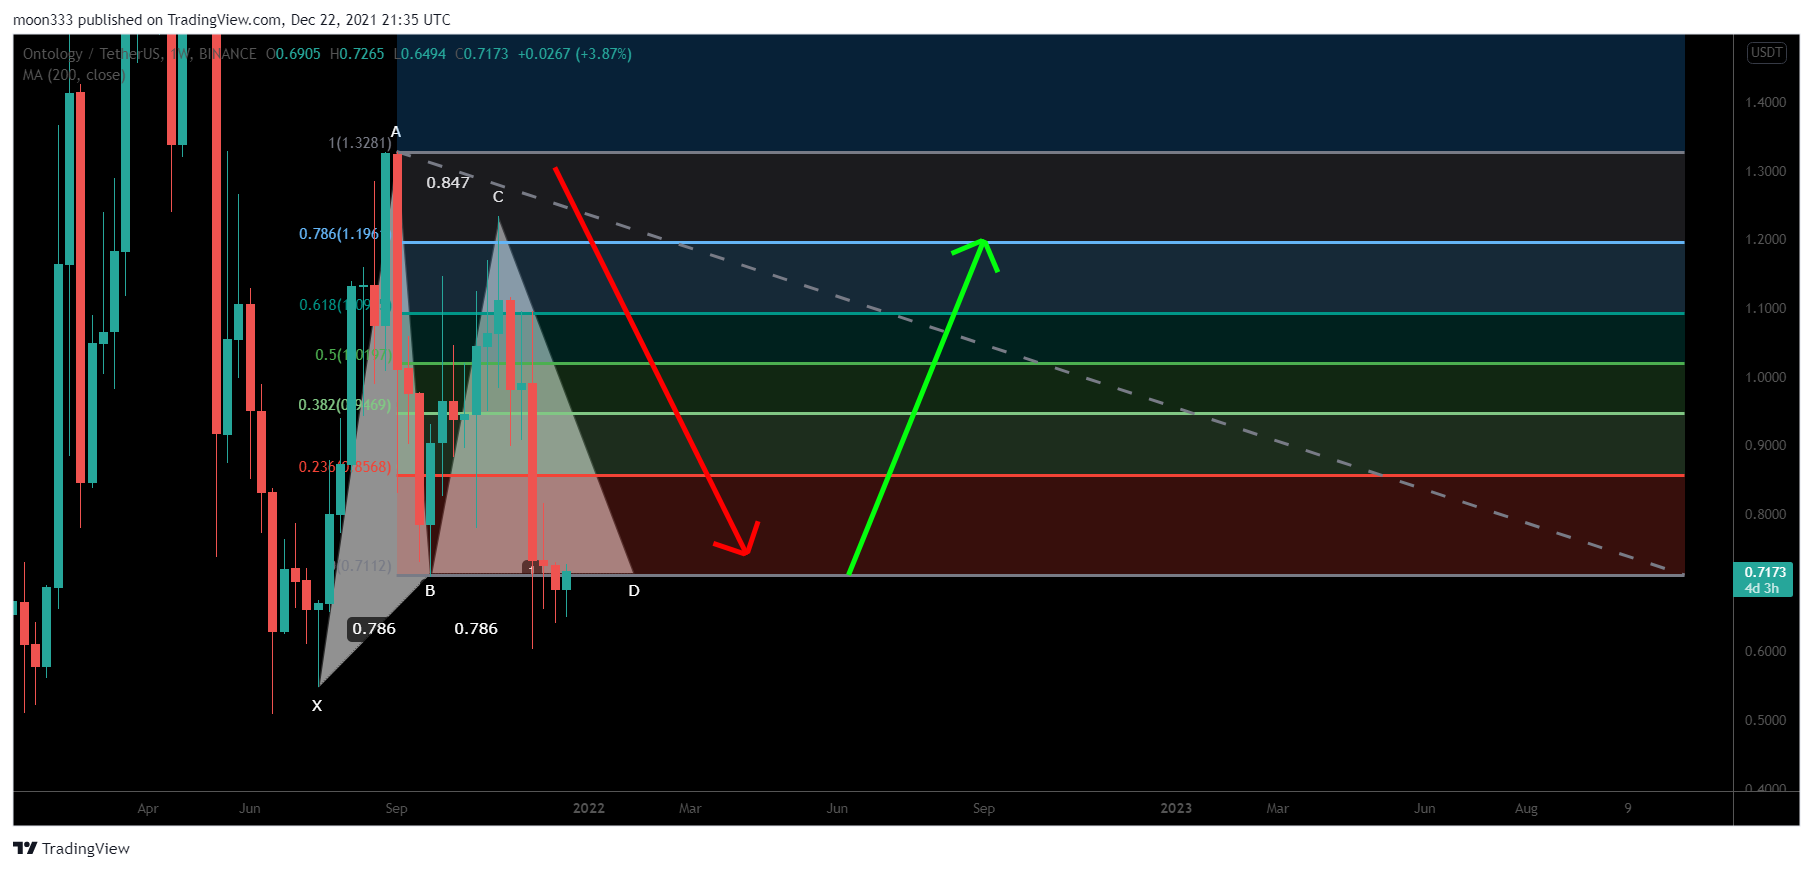The height and width of the screenshot is (870, 1813).
Task: Click the Sep label between Jun and 2022
Action: coord(396,808)
